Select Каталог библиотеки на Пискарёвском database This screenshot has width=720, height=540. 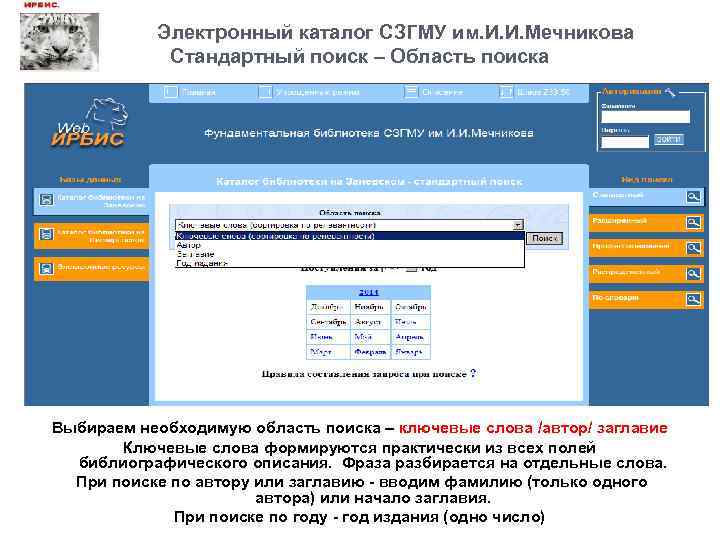[x=91, y=236]
